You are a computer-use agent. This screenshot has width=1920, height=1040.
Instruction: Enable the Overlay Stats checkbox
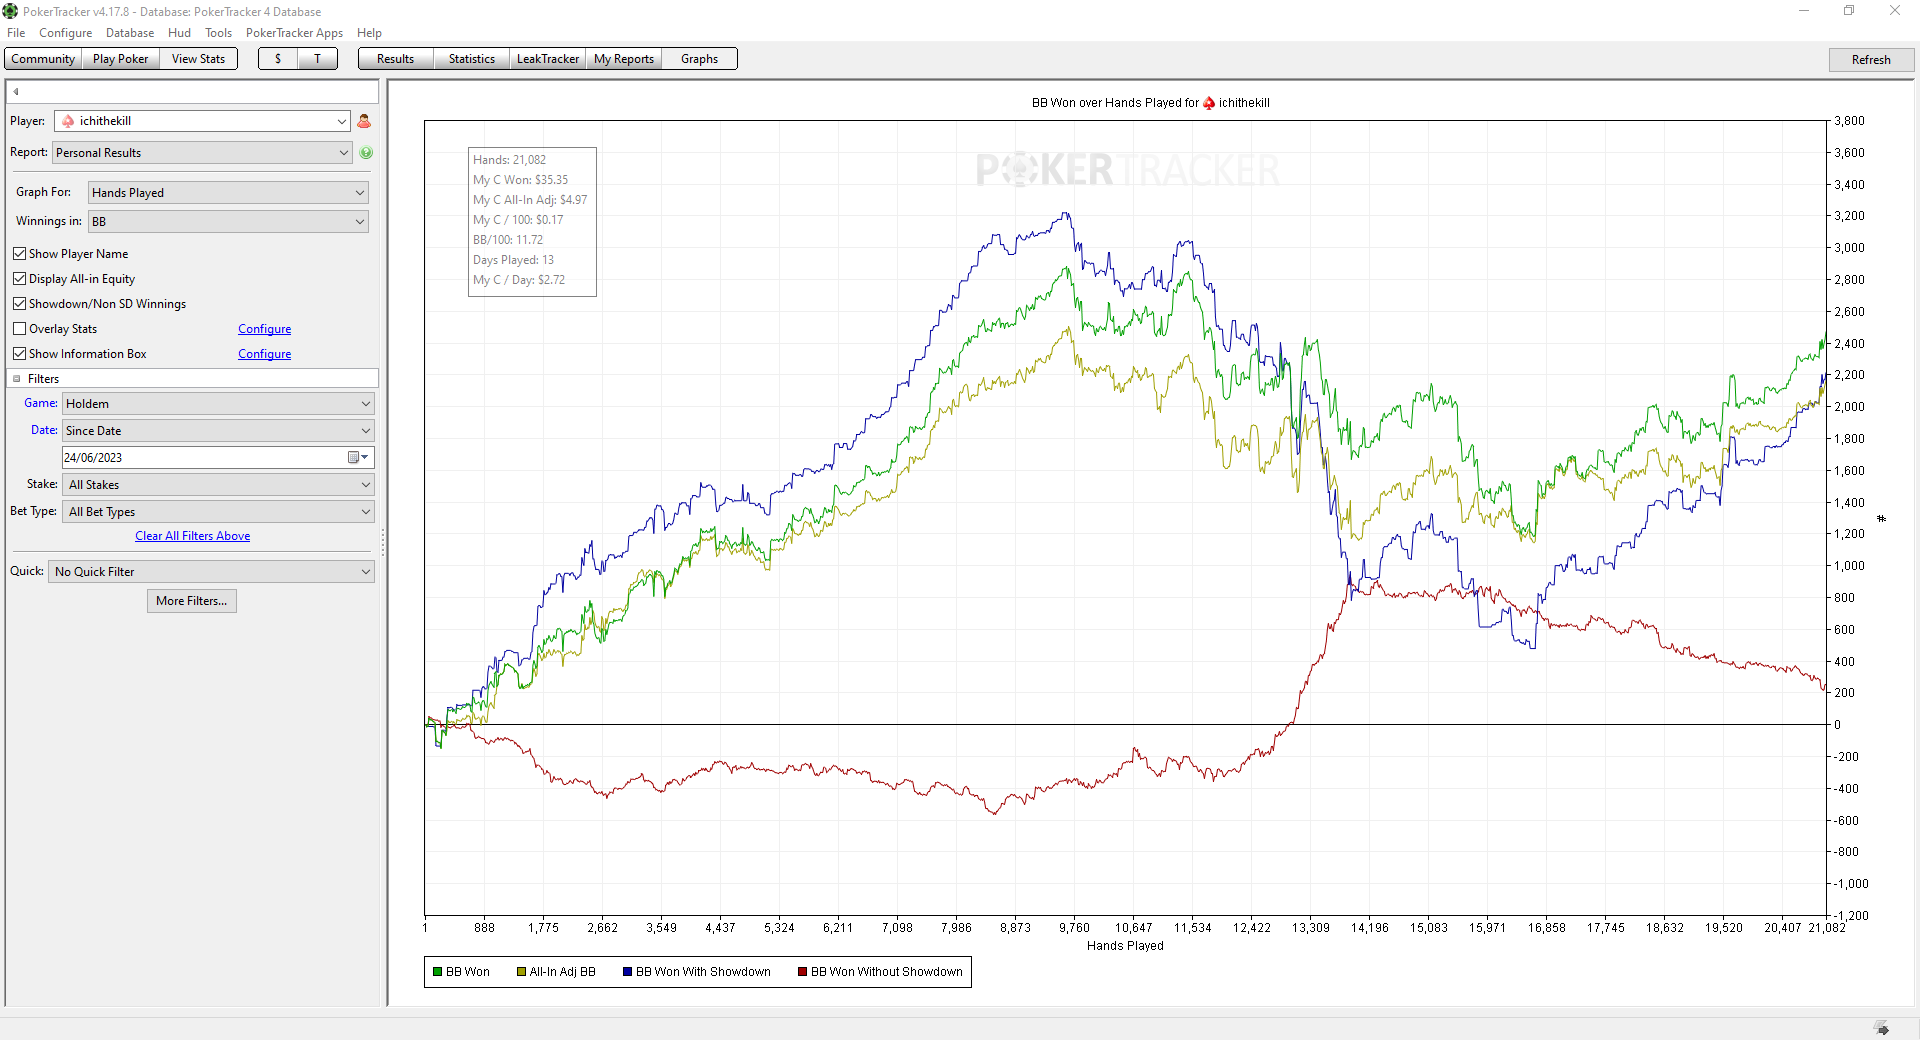point(19,329)
